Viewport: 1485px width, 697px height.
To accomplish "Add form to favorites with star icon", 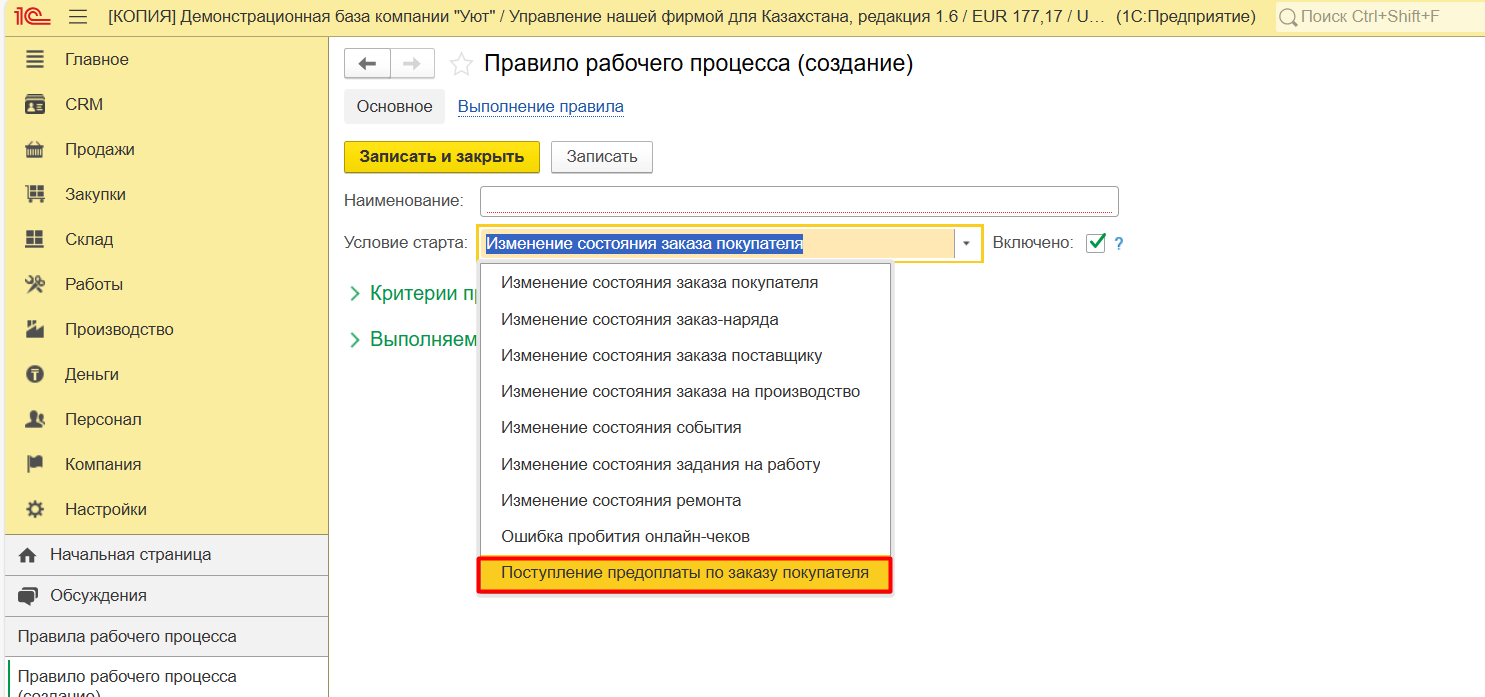I will point(460,64).
